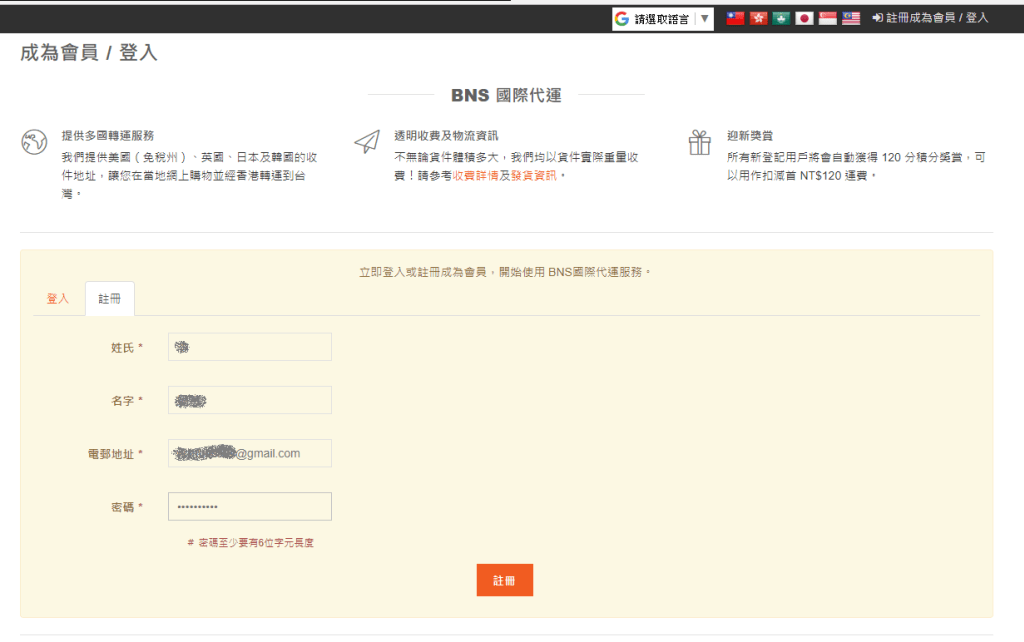Click 註冊成為會員 / 登入 in top bar
The image size is (1024, 642).
coord(930,18)
